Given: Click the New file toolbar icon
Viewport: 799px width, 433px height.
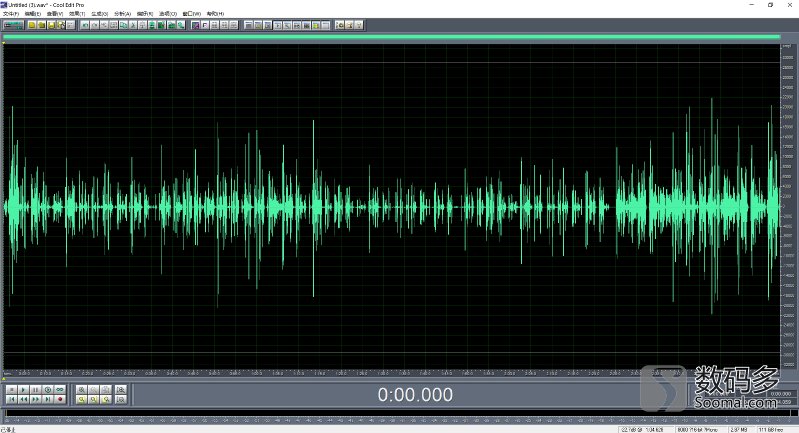Looking at the screenshot, I should pos(32,25).
